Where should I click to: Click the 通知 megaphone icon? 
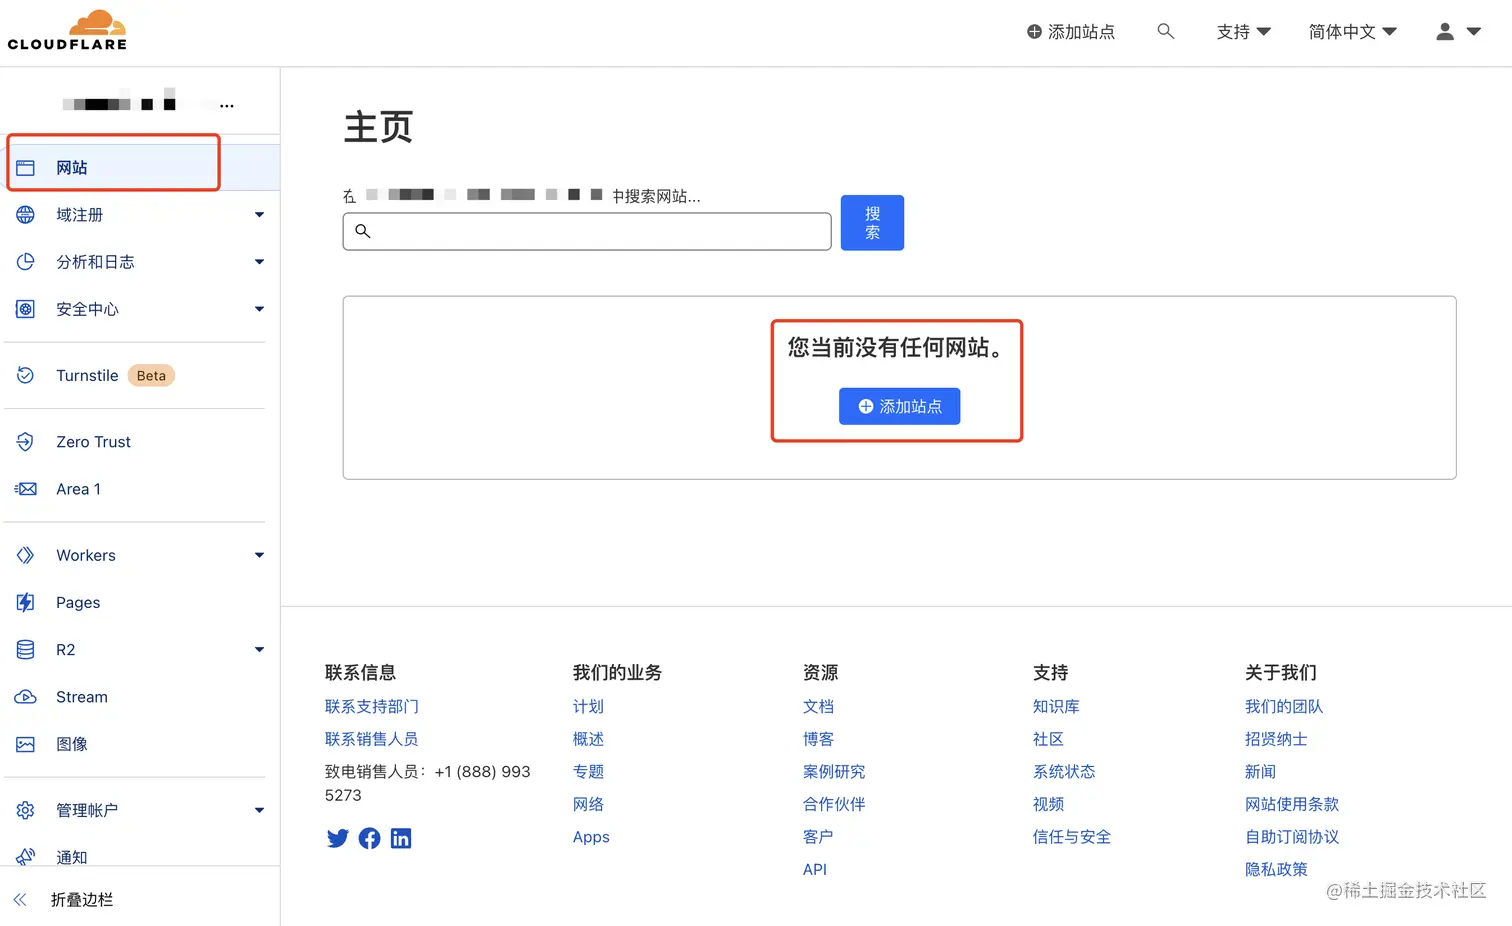coord(26,857)
